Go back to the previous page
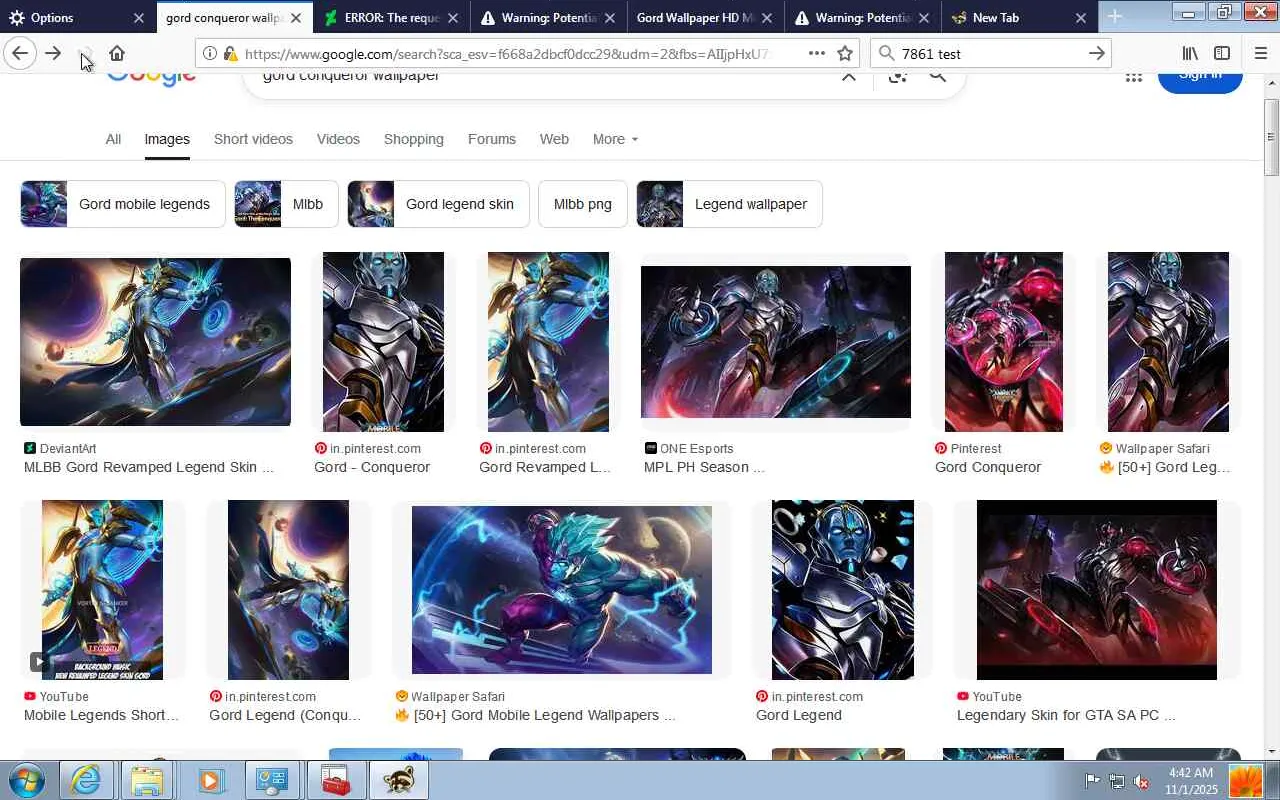This screenshot has width=1280, height=800. pos(20,53)
